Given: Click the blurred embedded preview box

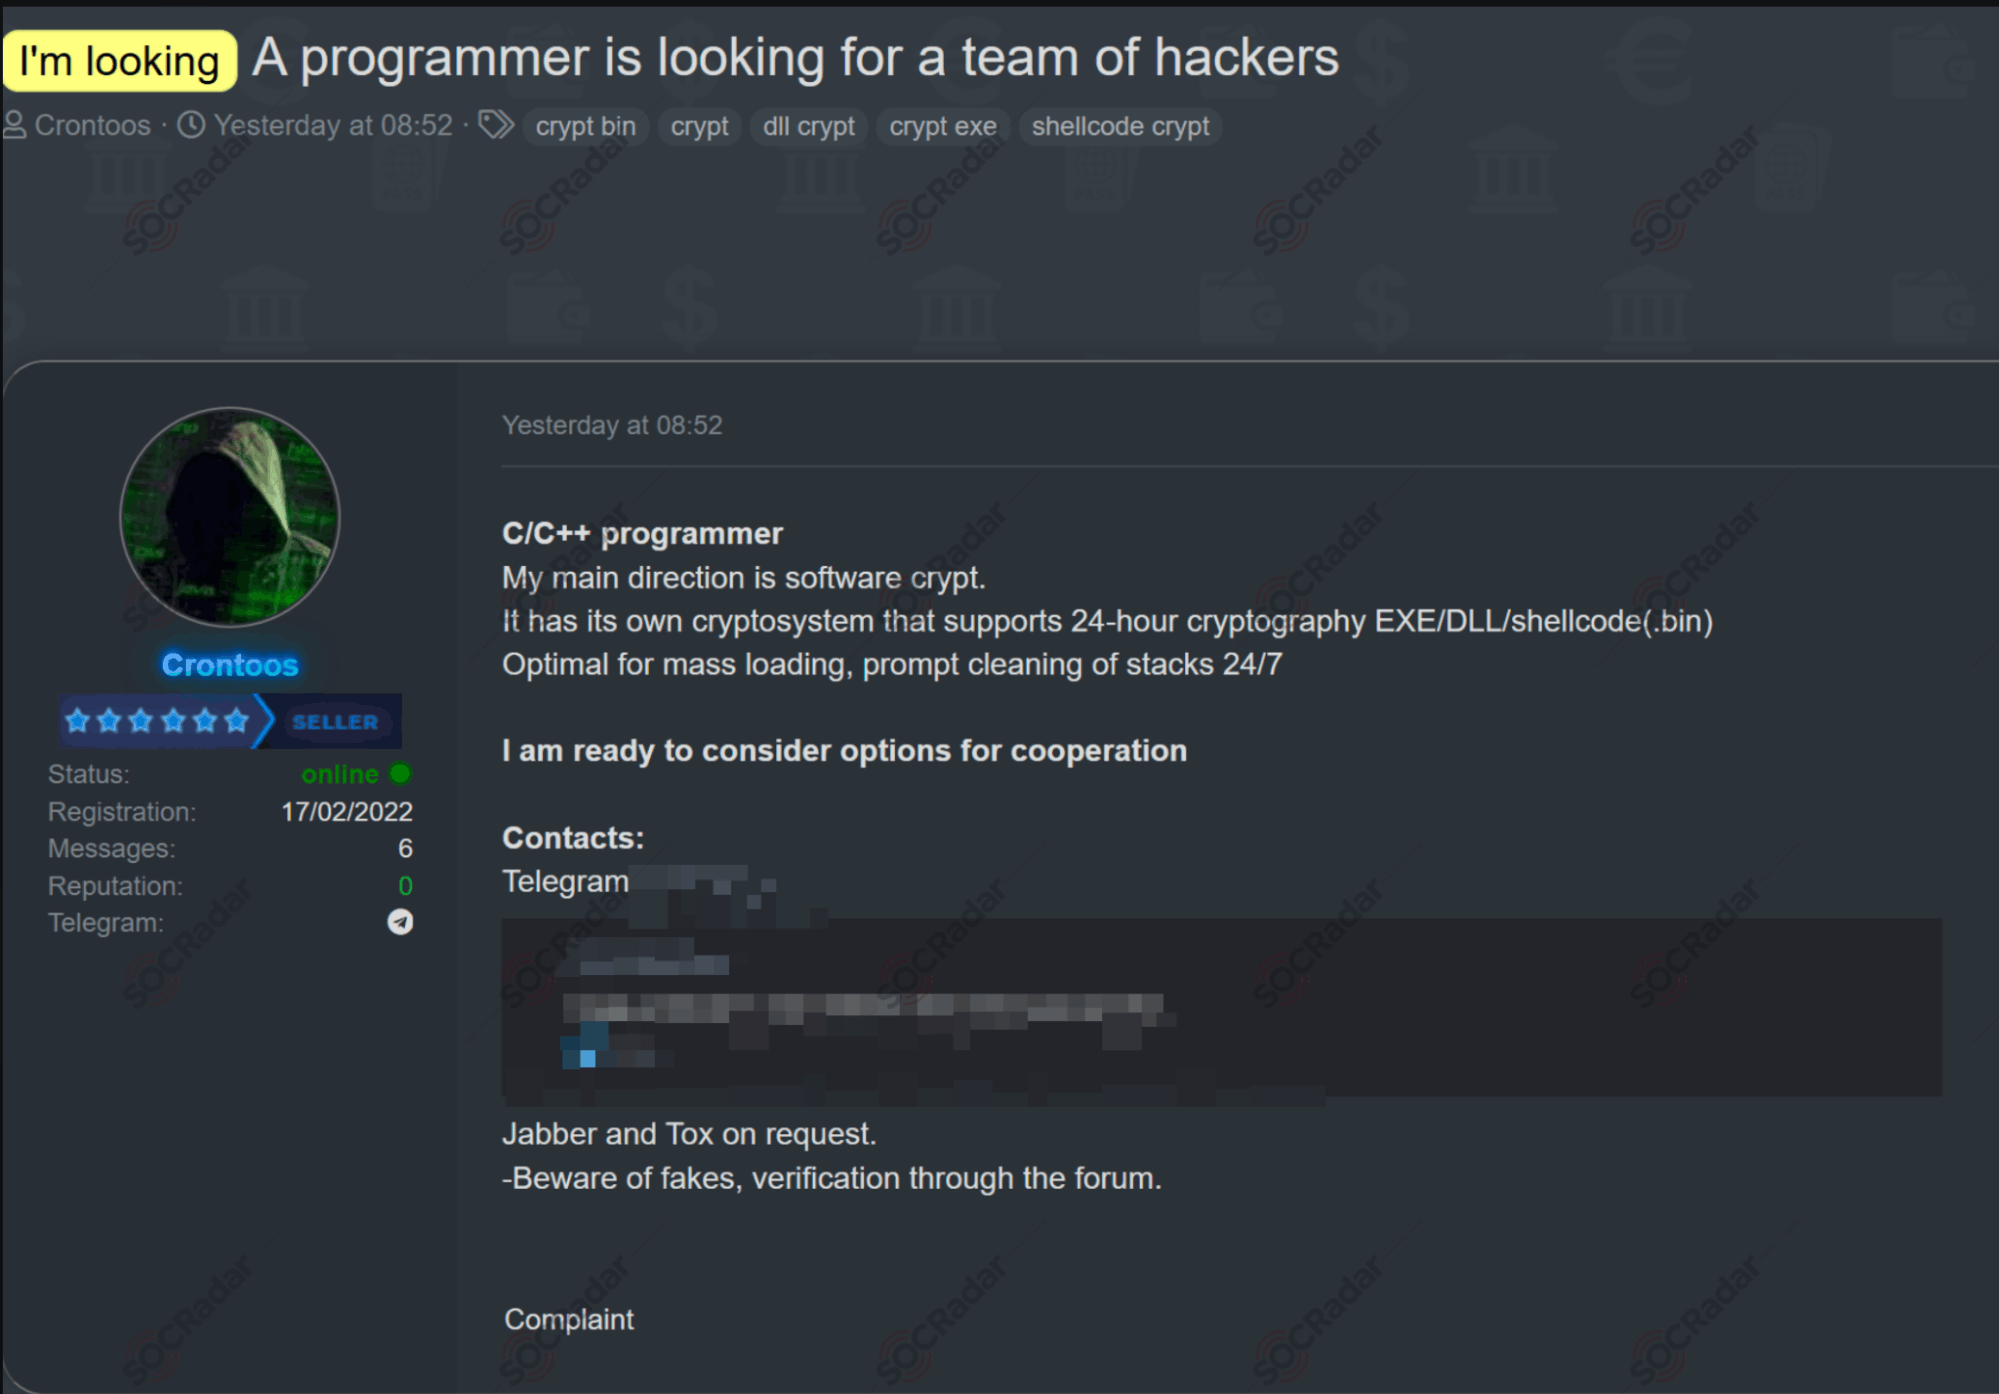Looking at the screenshot, I should click(x=1221, y=1007).
